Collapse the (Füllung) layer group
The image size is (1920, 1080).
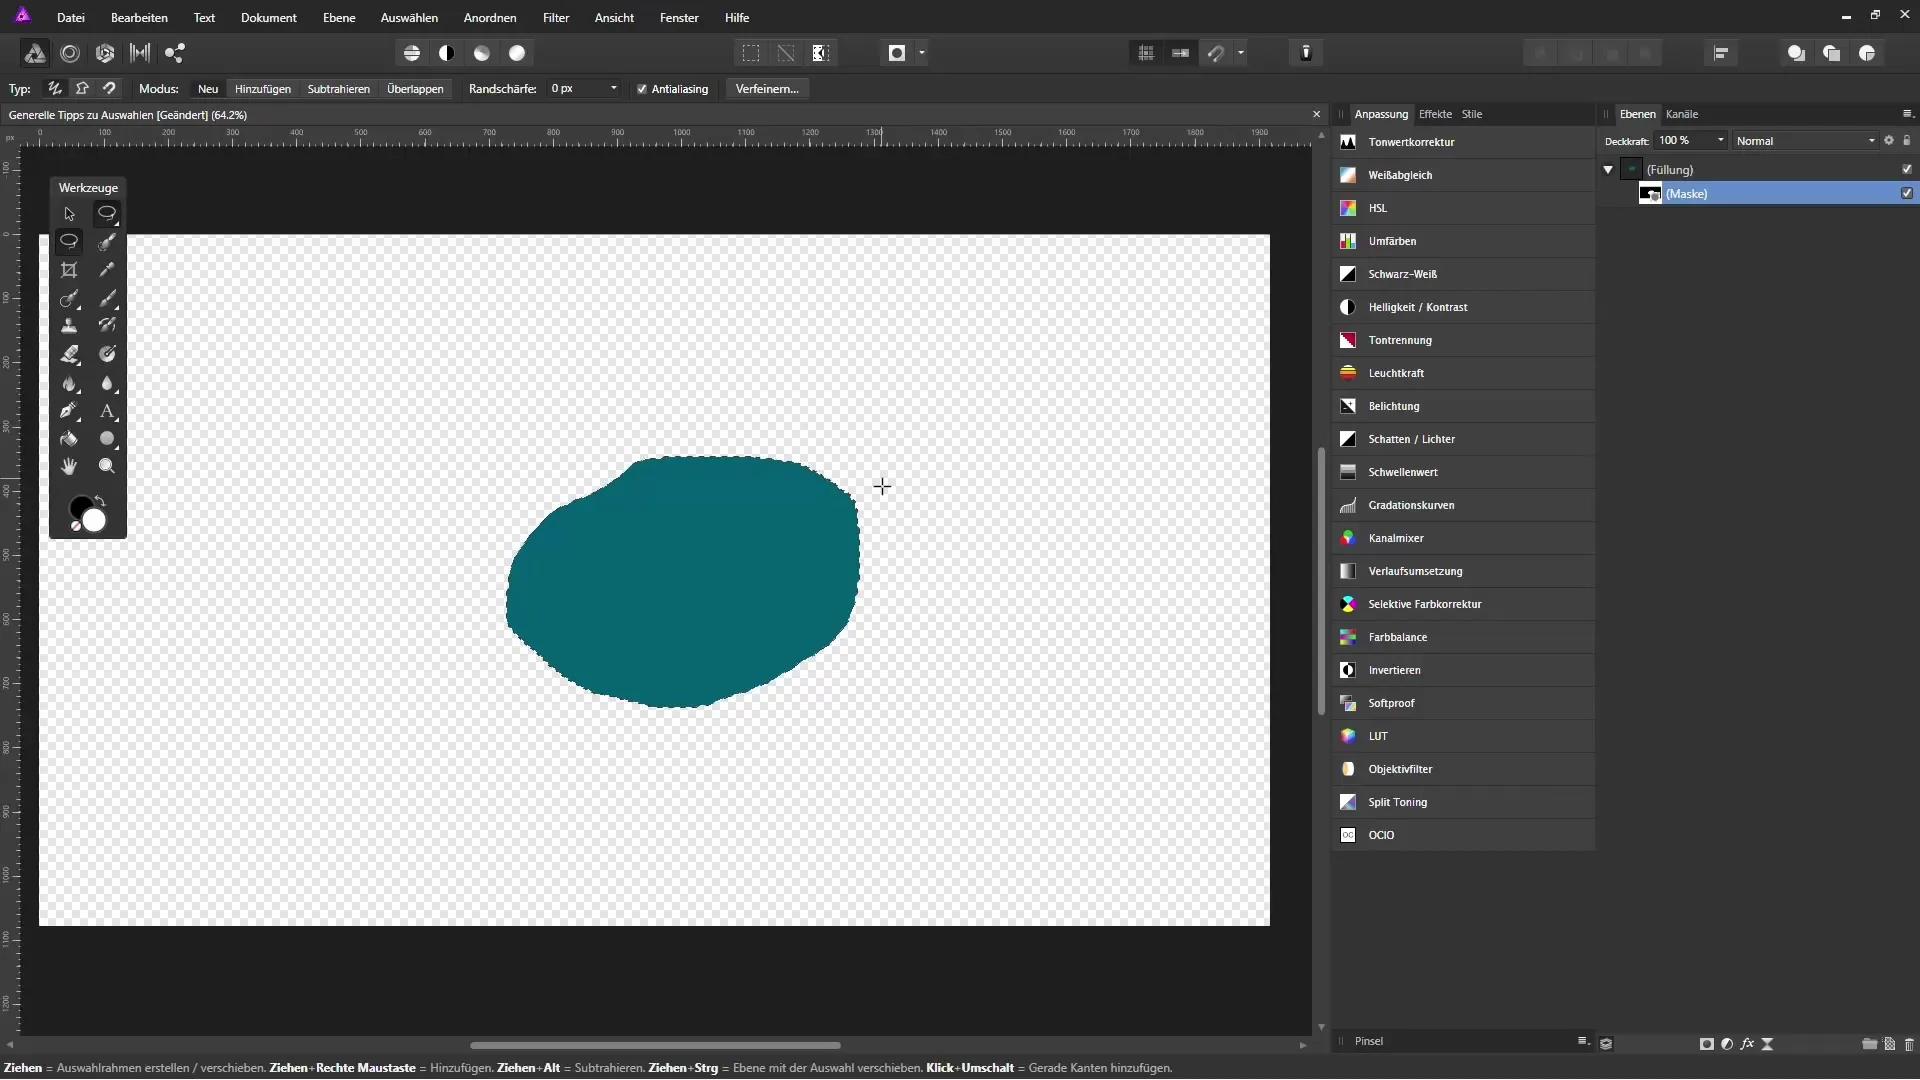tap(1608, 170)
